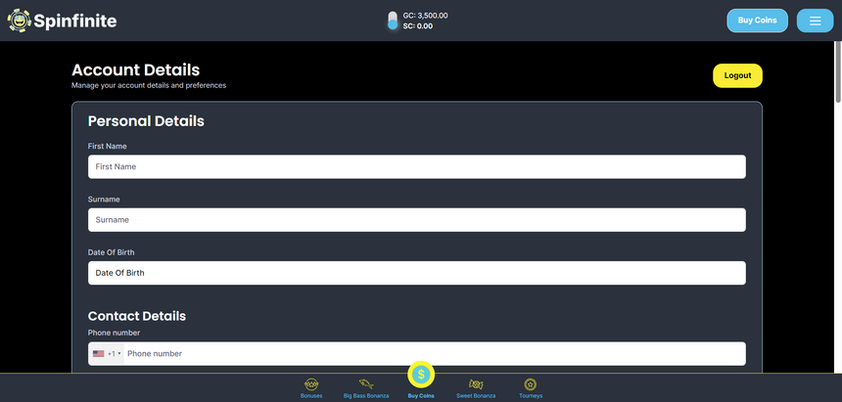This screenshot has width=842, height=402.
Task: Click the Spinfinite brand name text
Action: click(x=75, y=21)
